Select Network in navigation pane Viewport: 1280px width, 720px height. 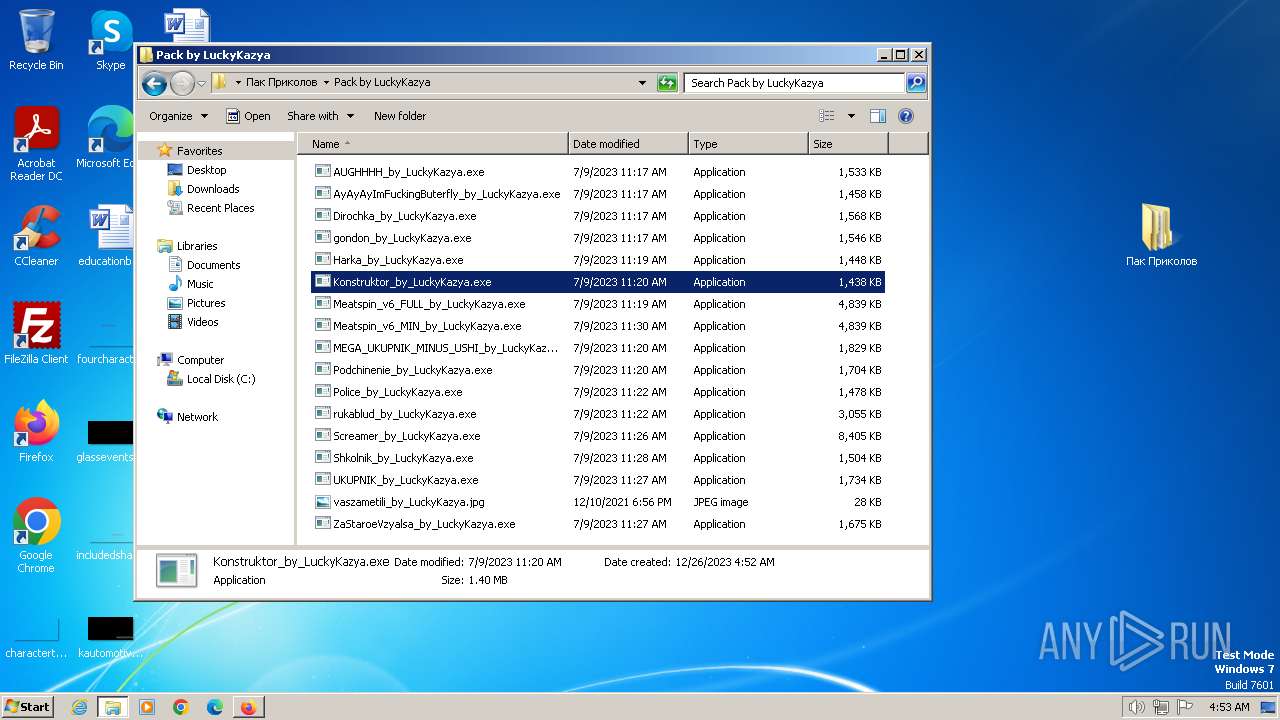click(x=197, y=417)
